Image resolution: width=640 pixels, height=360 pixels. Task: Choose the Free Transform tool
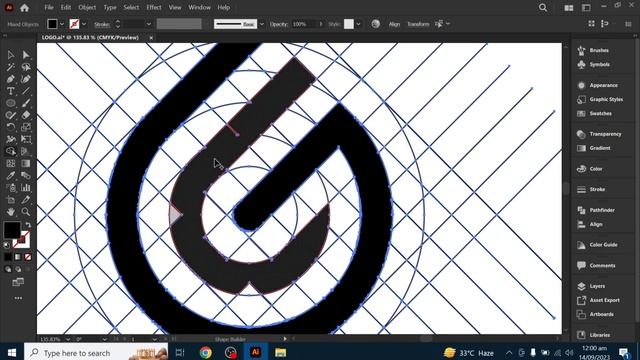pyautogui.click(x=26, y=139)
